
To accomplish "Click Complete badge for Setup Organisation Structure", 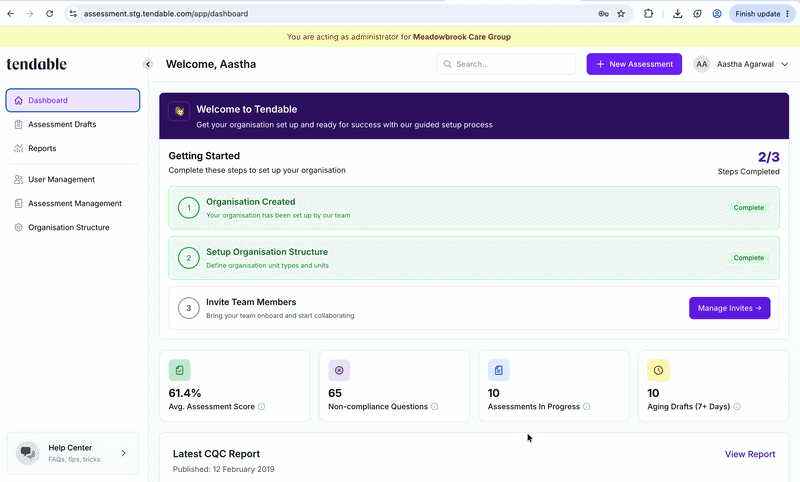I will 748,258.
